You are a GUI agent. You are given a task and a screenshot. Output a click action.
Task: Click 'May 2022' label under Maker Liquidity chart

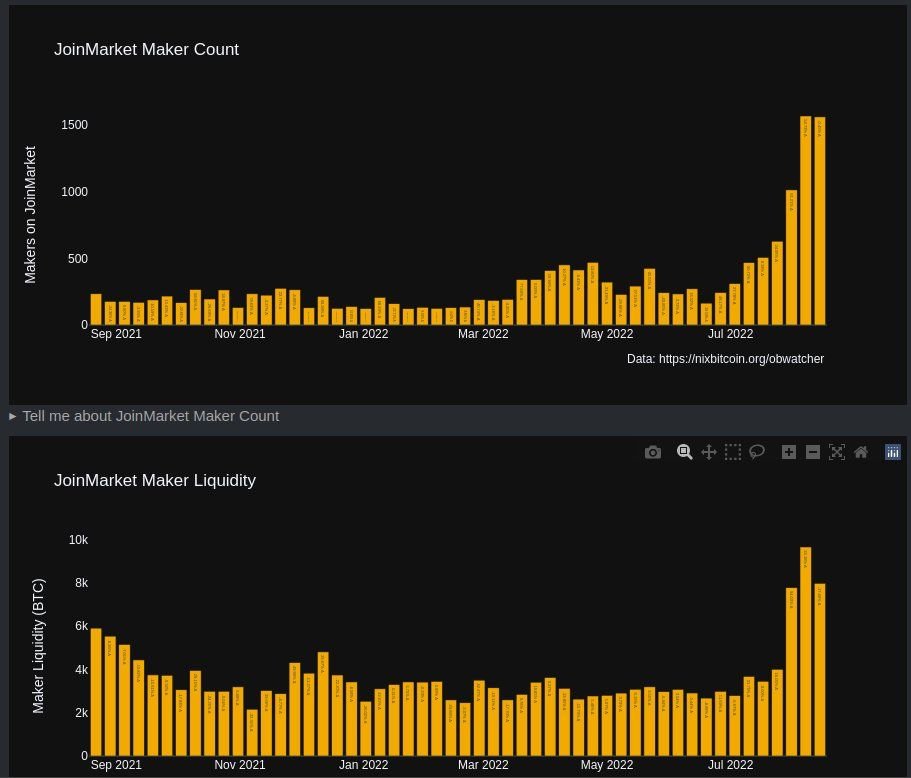(x=607, y=765)
